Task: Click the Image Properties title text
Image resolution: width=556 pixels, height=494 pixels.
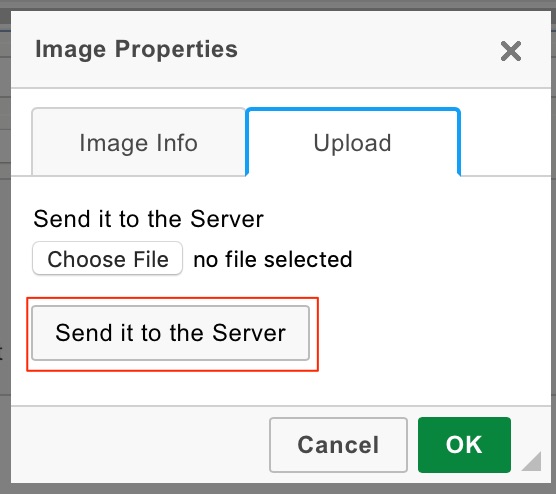Action: click(137, 49)
